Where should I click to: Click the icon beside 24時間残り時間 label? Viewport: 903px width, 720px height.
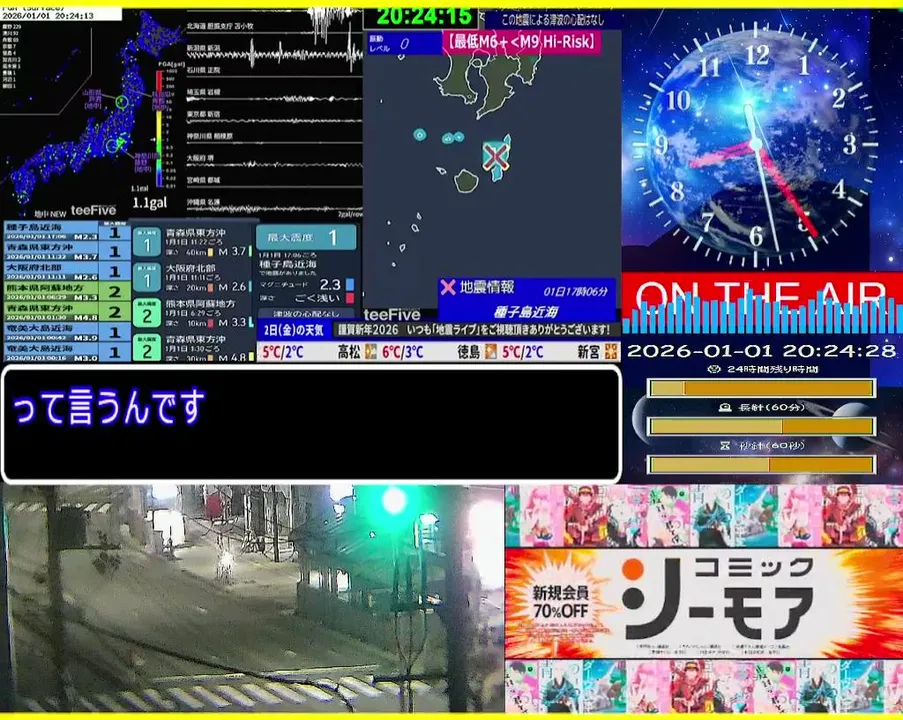click(714, 369)
